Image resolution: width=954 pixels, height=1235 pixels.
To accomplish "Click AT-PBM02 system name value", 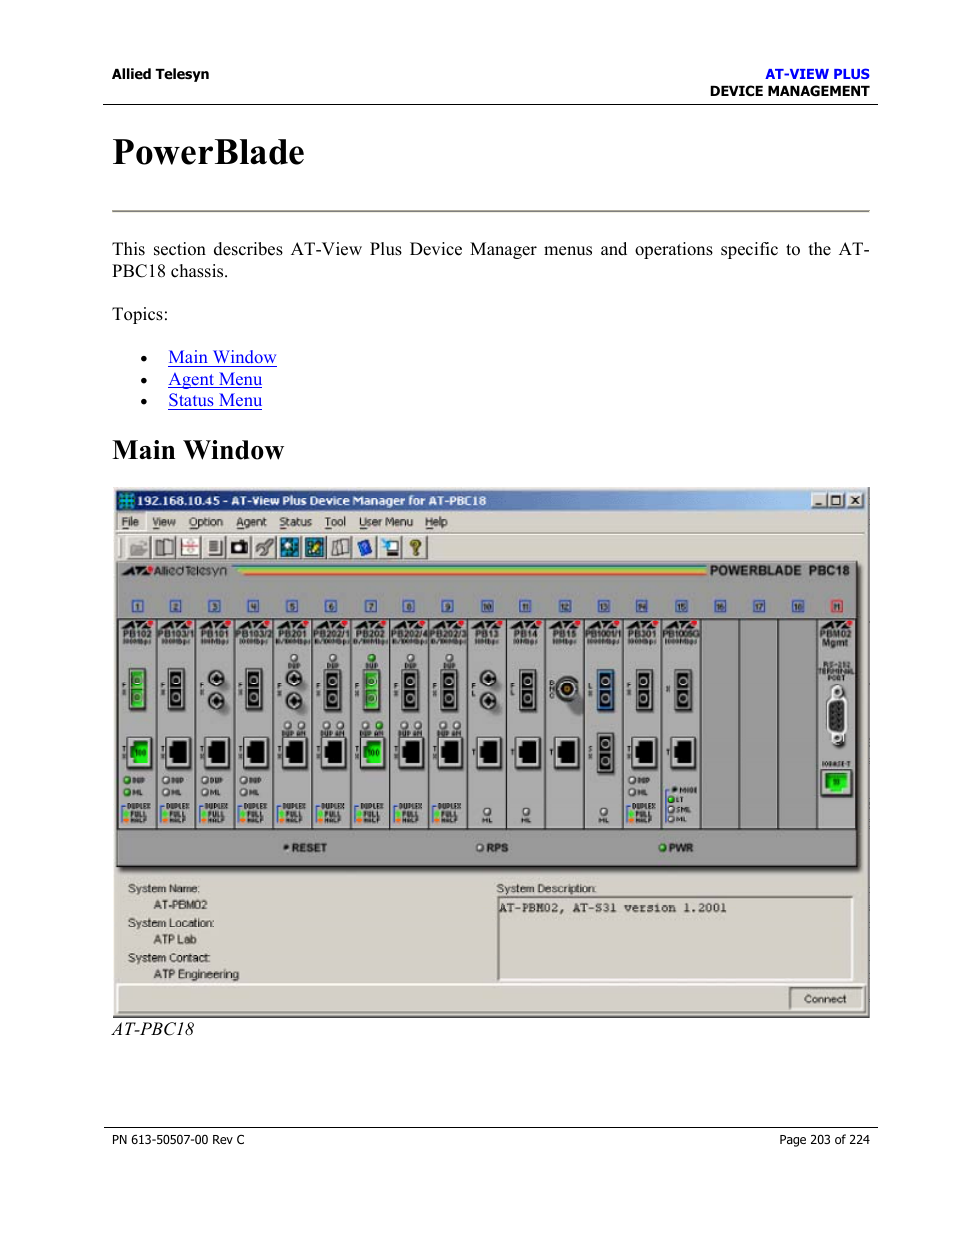I will [180, 905].
